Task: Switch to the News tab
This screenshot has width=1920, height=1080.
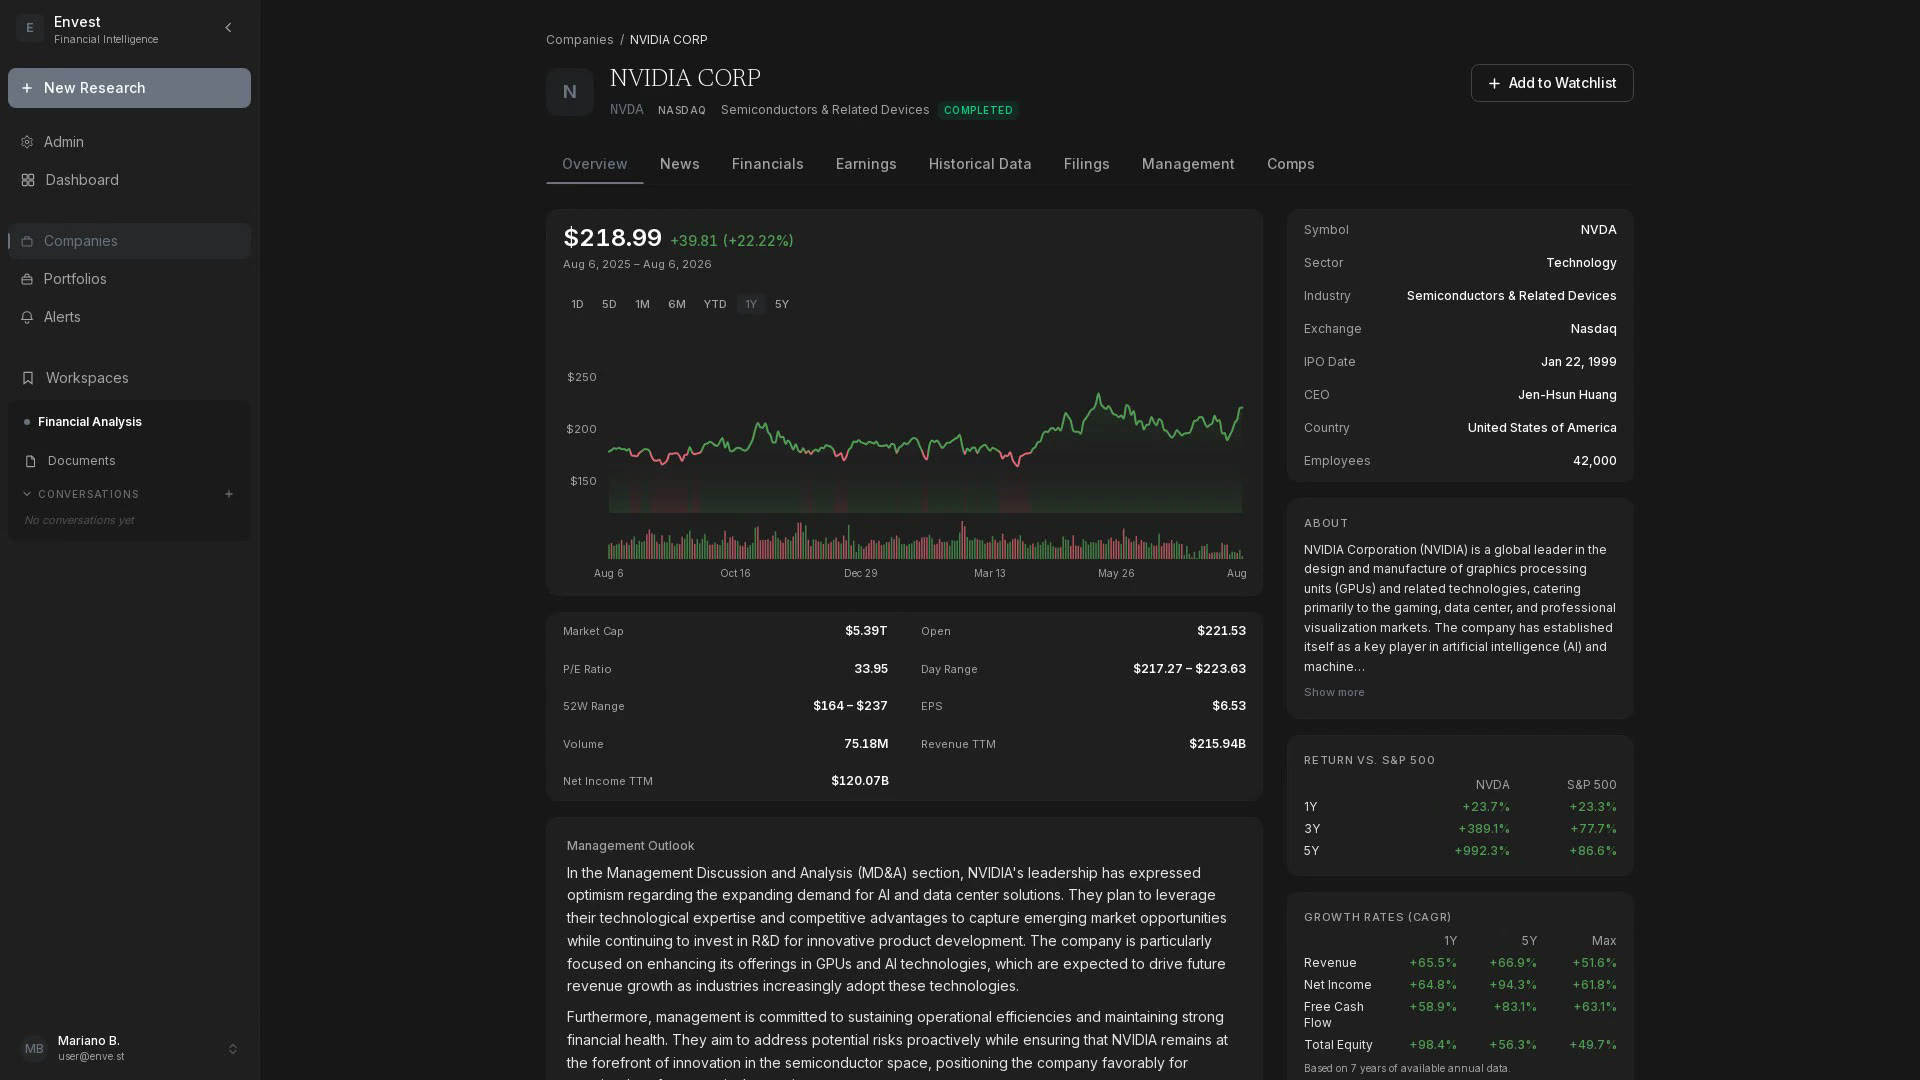Action: click(680, 164)
